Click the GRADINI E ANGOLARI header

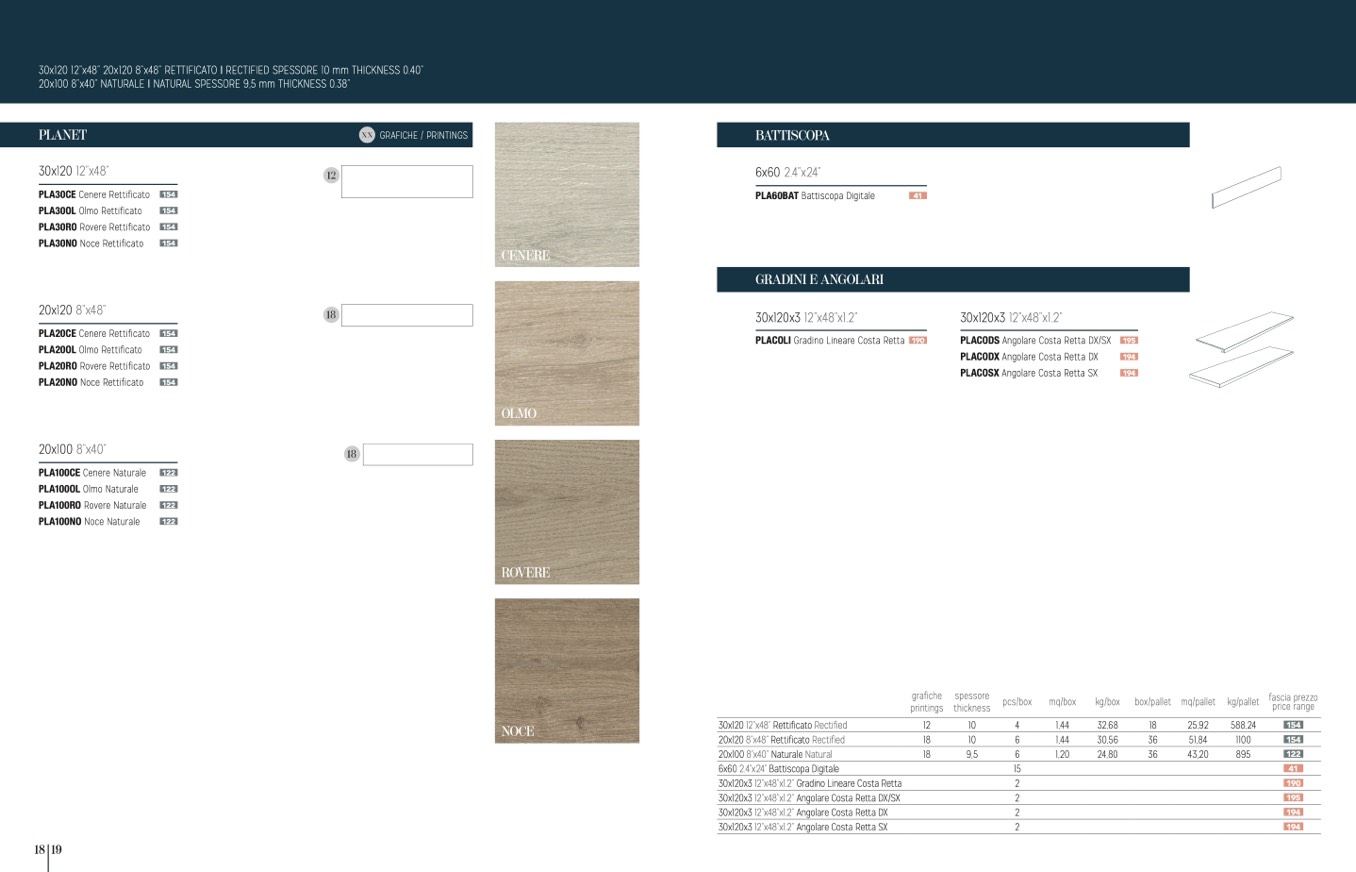click(x=819, y=280)
